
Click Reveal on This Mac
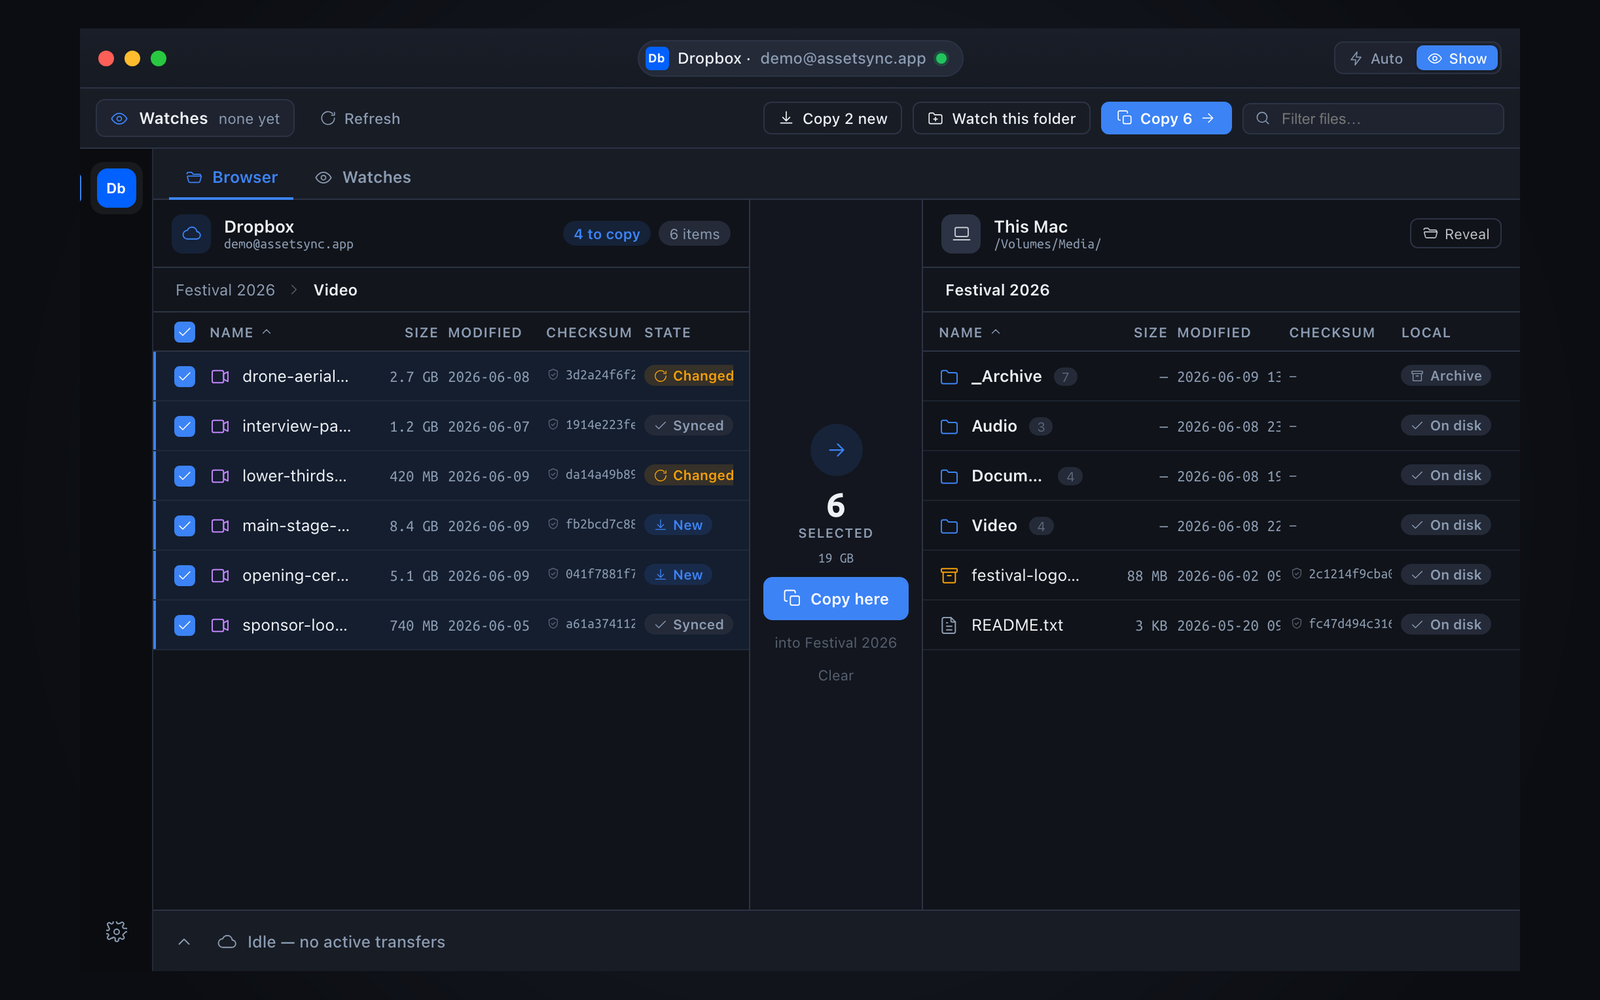tap(1456, 234)
